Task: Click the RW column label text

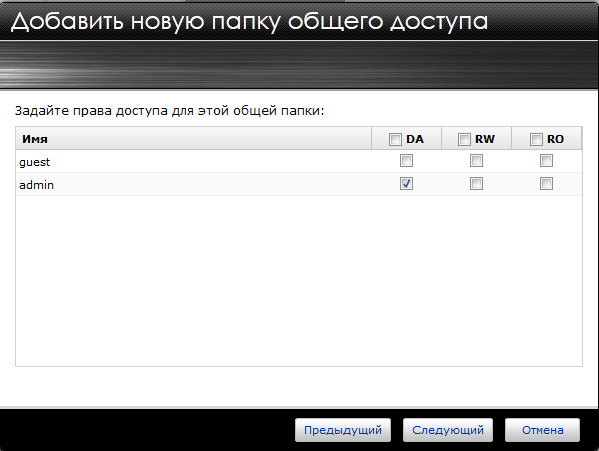Action: (485, 139)
